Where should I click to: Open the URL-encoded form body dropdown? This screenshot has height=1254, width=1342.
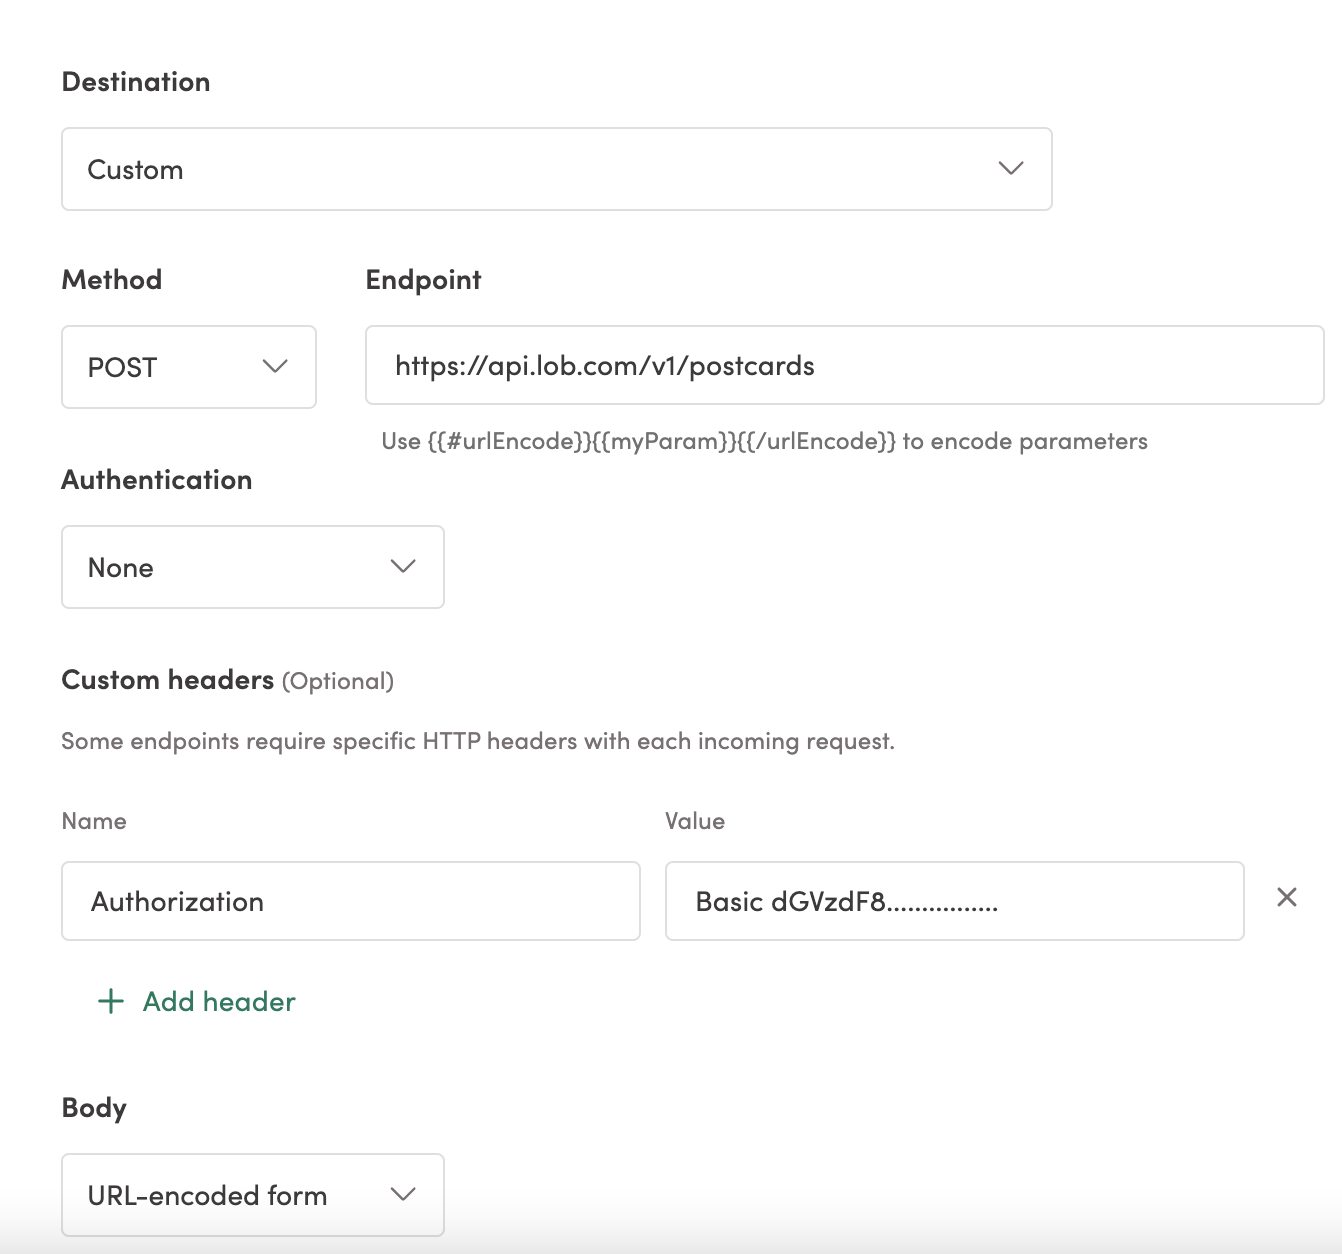pyautogui.click(x=252, y=1194)
